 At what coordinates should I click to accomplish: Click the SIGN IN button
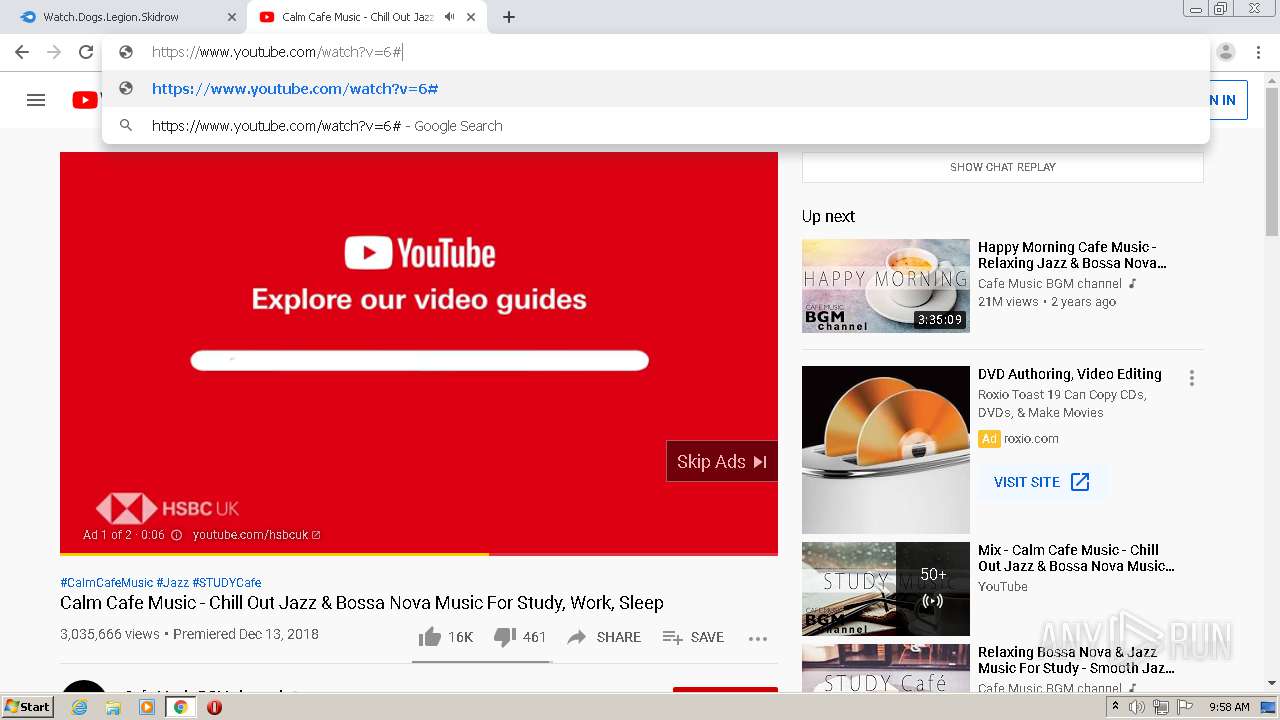tap(1228, 100)
